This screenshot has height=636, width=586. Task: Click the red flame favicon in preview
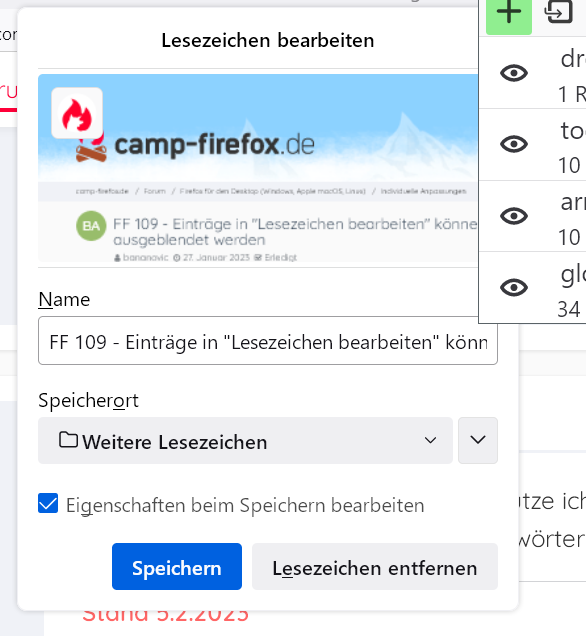(77, 113)
